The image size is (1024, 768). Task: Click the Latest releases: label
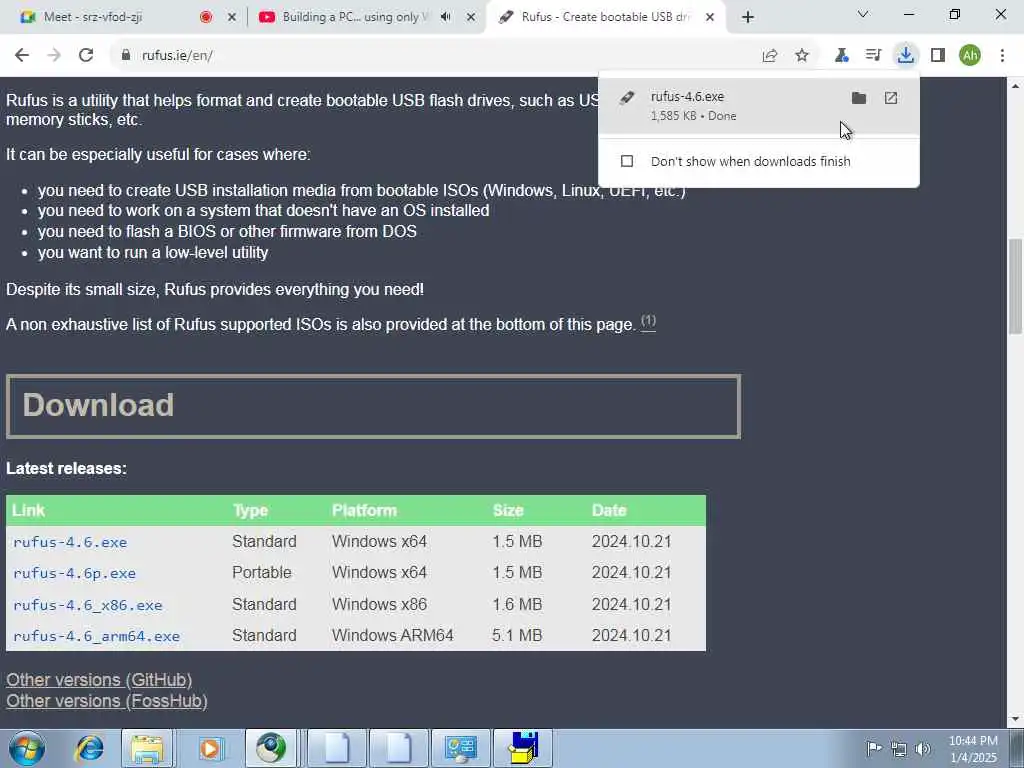pyautogui.click(x=67, y=468)
